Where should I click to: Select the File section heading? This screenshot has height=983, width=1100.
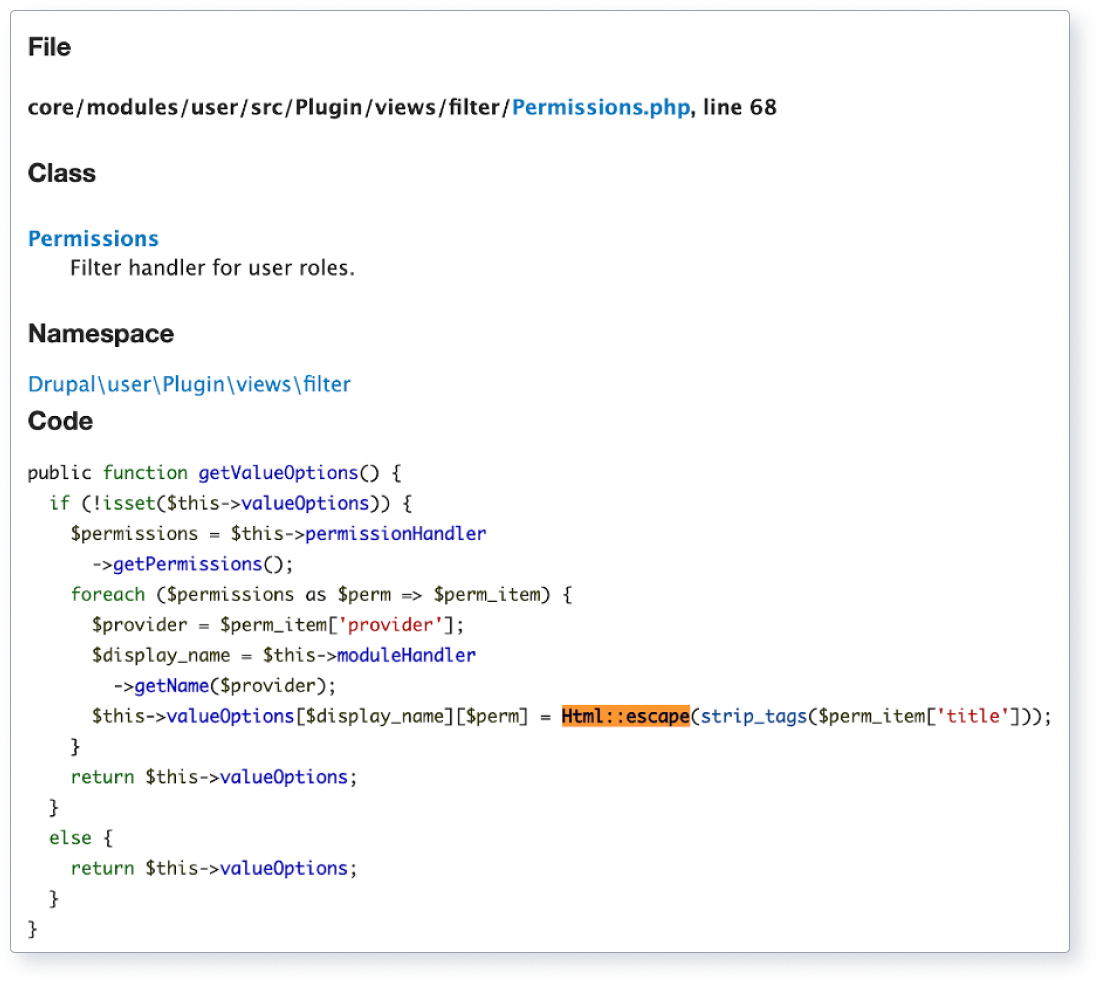(x=49, y=46)
